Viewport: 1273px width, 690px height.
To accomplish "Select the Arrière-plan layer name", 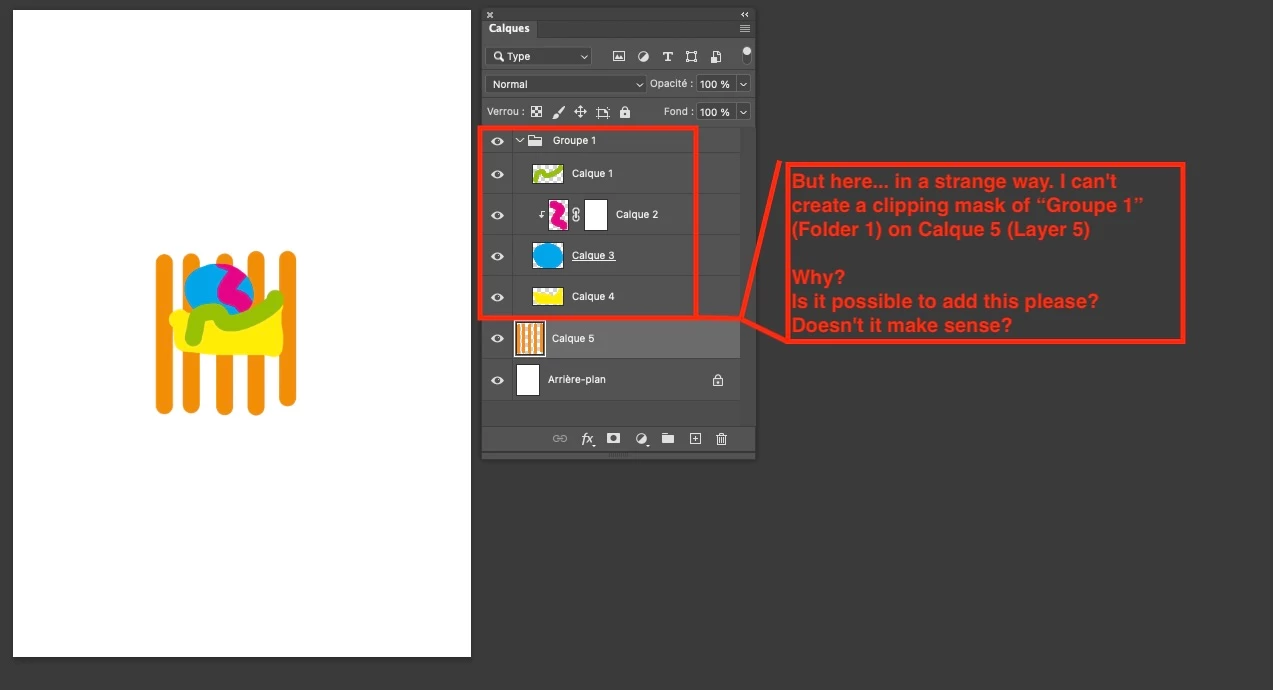I will [x=577, y=380].
